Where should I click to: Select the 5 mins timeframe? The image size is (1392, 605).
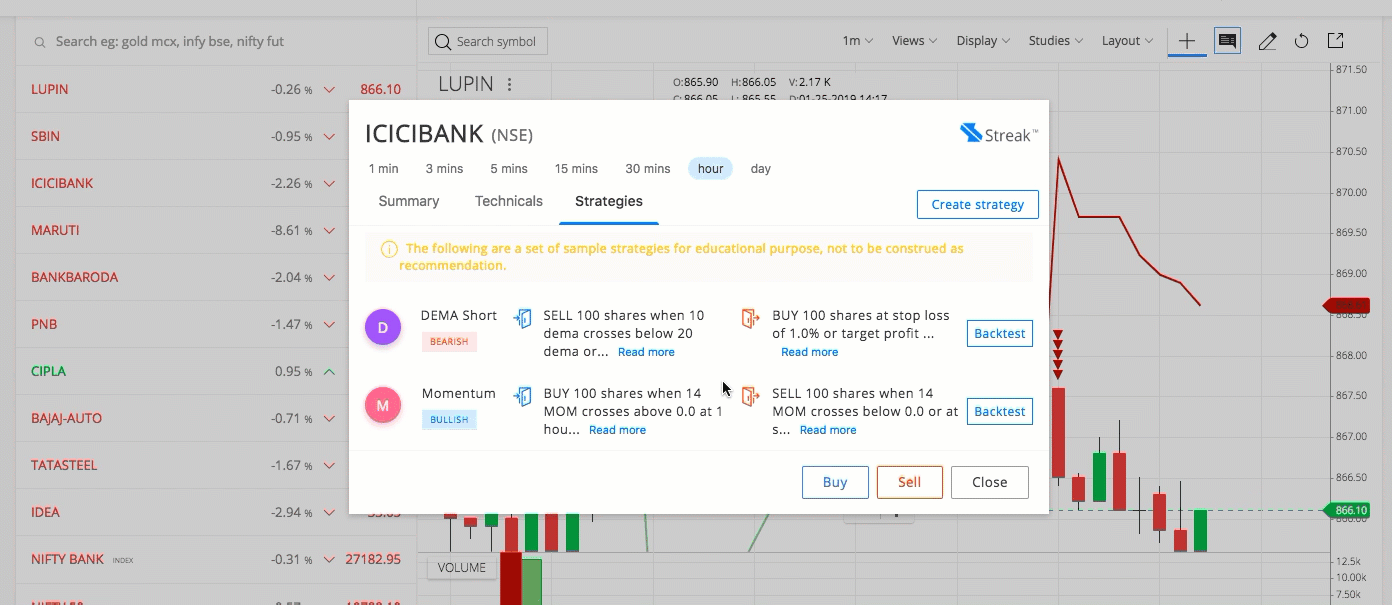pos(509,169)
